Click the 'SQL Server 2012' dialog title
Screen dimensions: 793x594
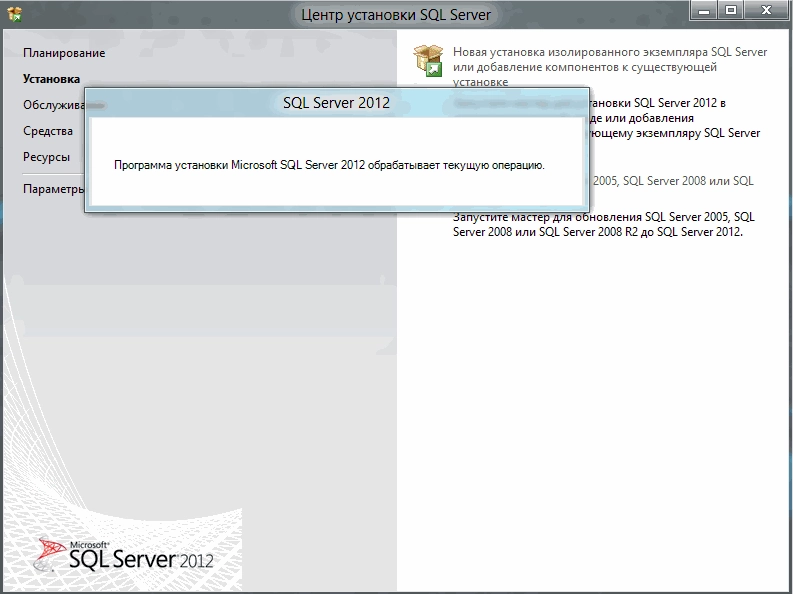tap(336, 103)
